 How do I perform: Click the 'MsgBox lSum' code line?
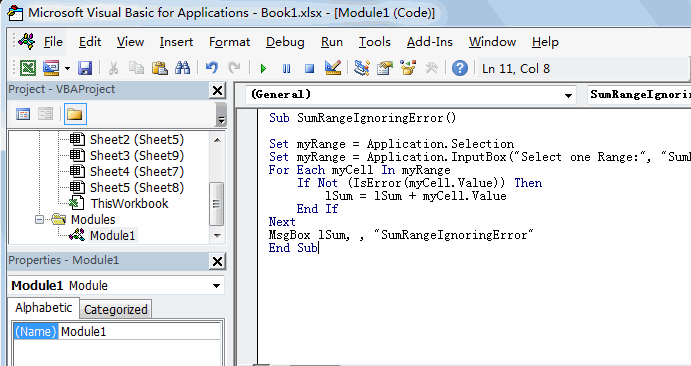[x=401, y=235]
